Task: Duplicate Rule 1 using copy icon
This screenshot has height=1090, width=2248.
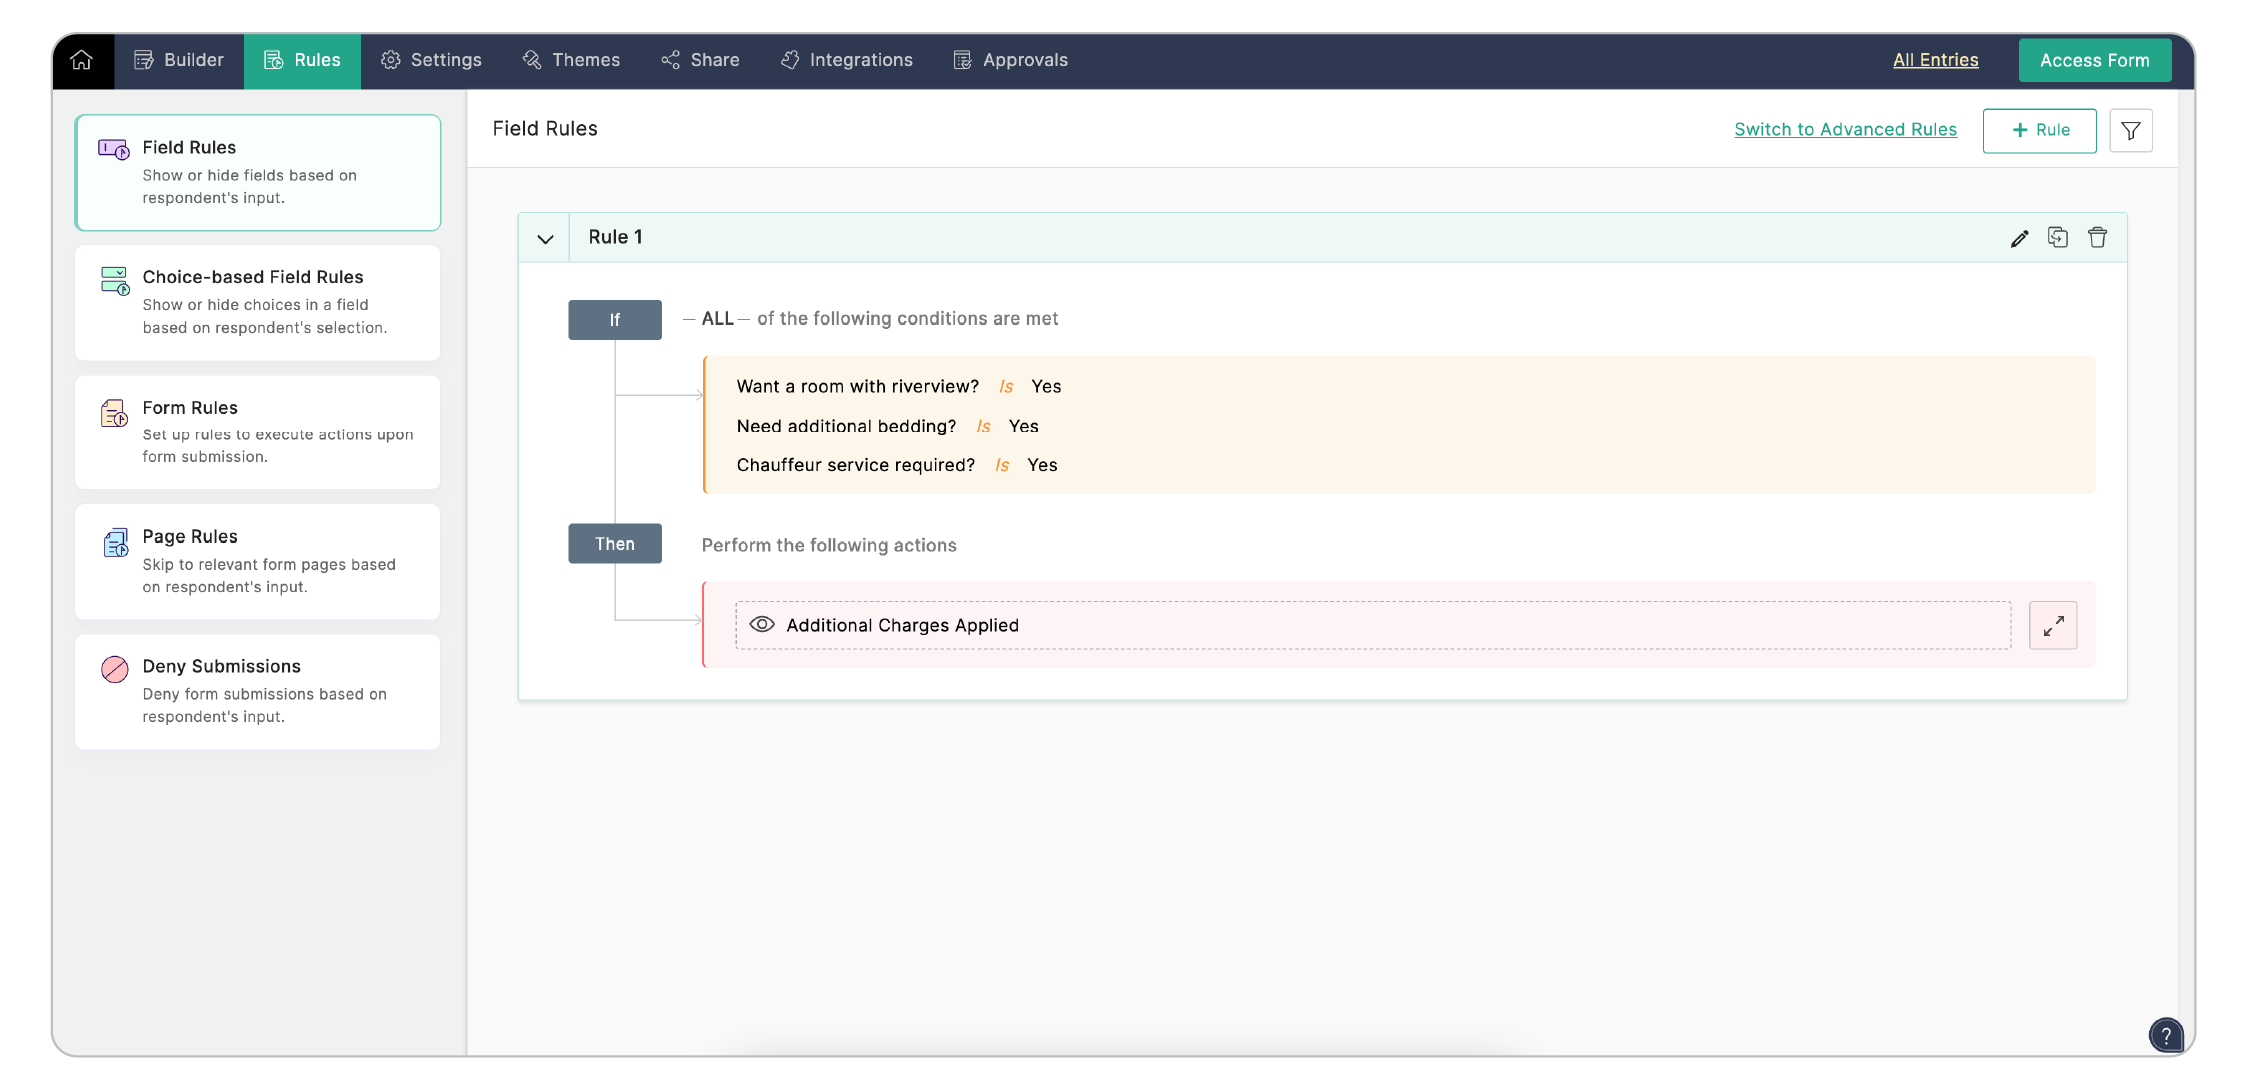Action: coord(2058,237)
